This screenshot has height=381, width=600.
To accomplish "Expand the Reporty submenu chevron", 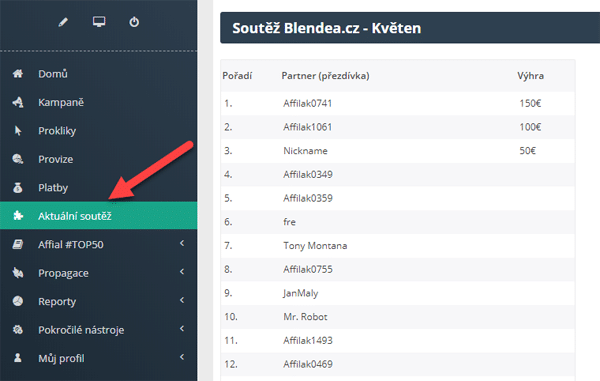I will [x=182, y=300].
